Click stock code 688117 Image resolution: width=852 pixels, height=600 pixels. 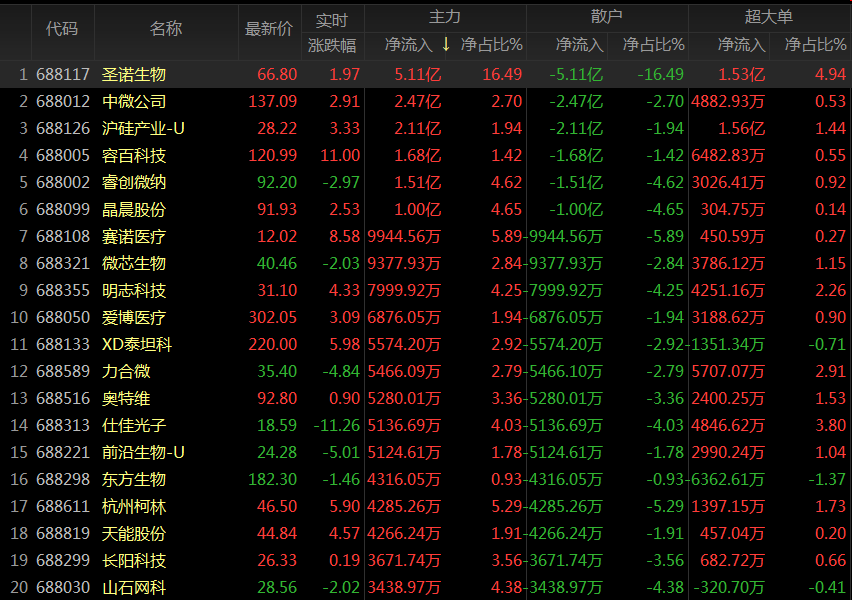click(63, 74)
